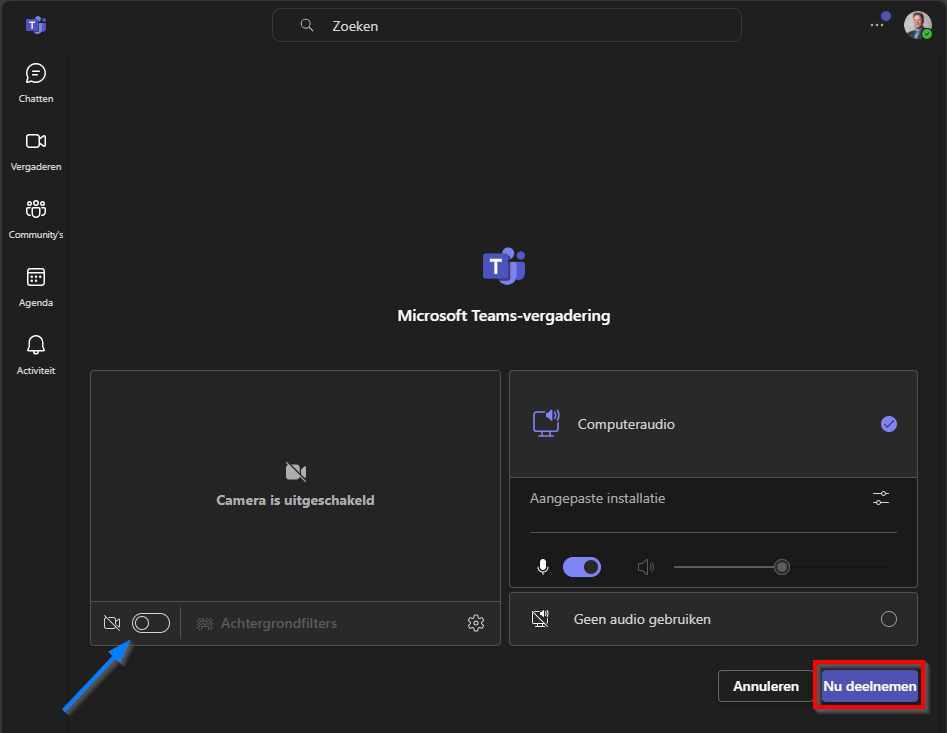The height and width of the screenshot is (733, 947).
Task: Toggle the camera switch on
Action: click(x=150, y=623)
